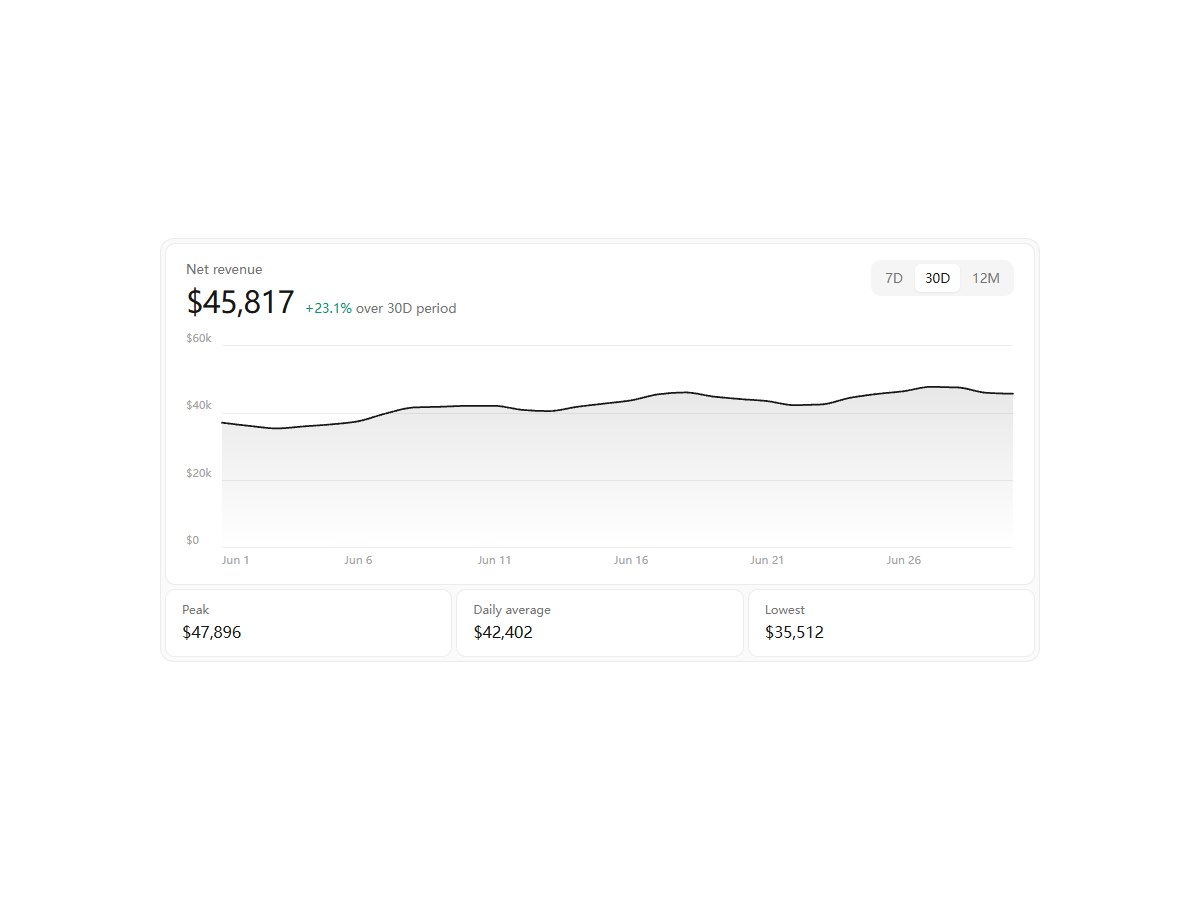Click the Net revenue title
The width and height of the screenshot is (1200, 900).
point(224,269)
